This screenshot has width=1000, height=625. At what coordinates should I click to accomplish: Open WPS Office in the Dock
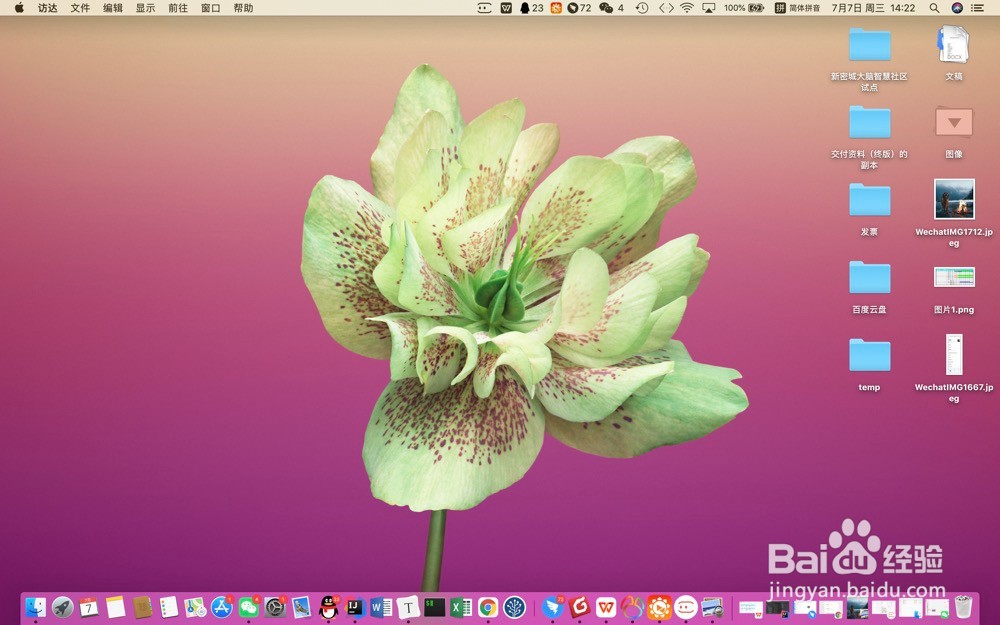pyautogui.click(x=606, y=607)
